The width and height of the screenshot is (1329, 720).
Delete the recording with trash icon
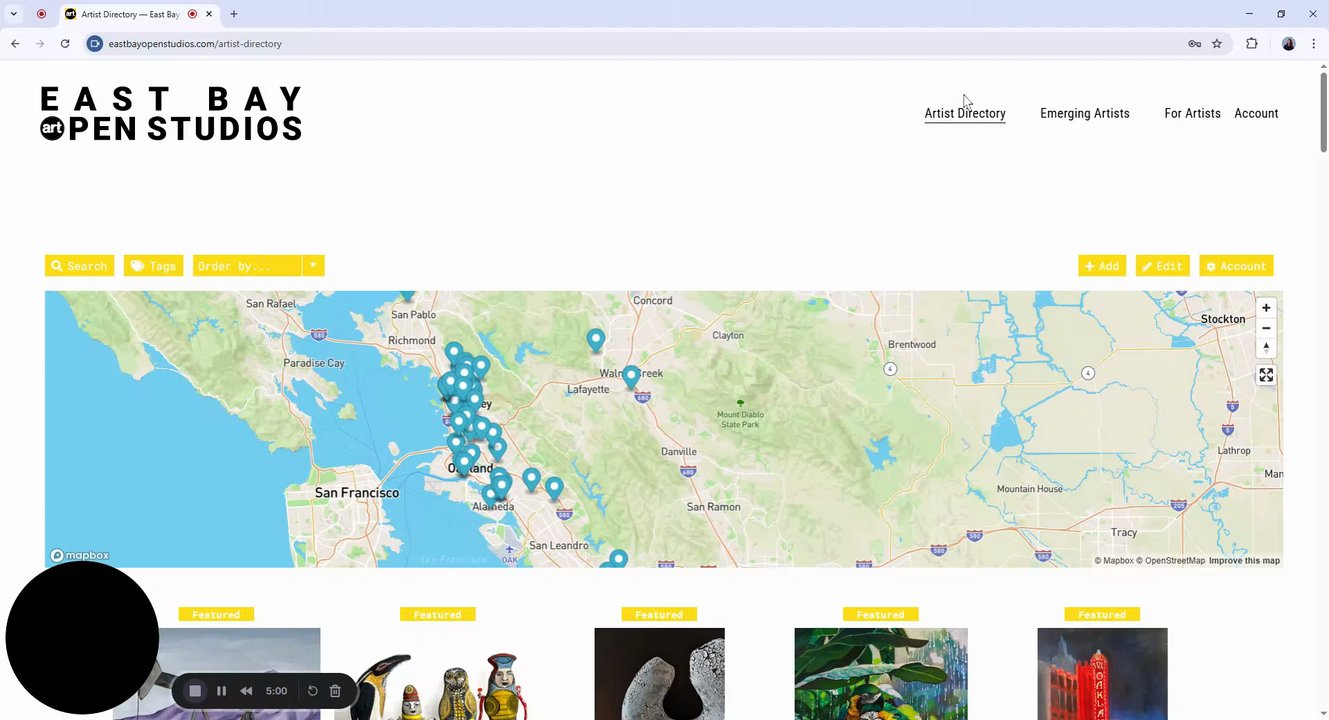pos(335,691)
